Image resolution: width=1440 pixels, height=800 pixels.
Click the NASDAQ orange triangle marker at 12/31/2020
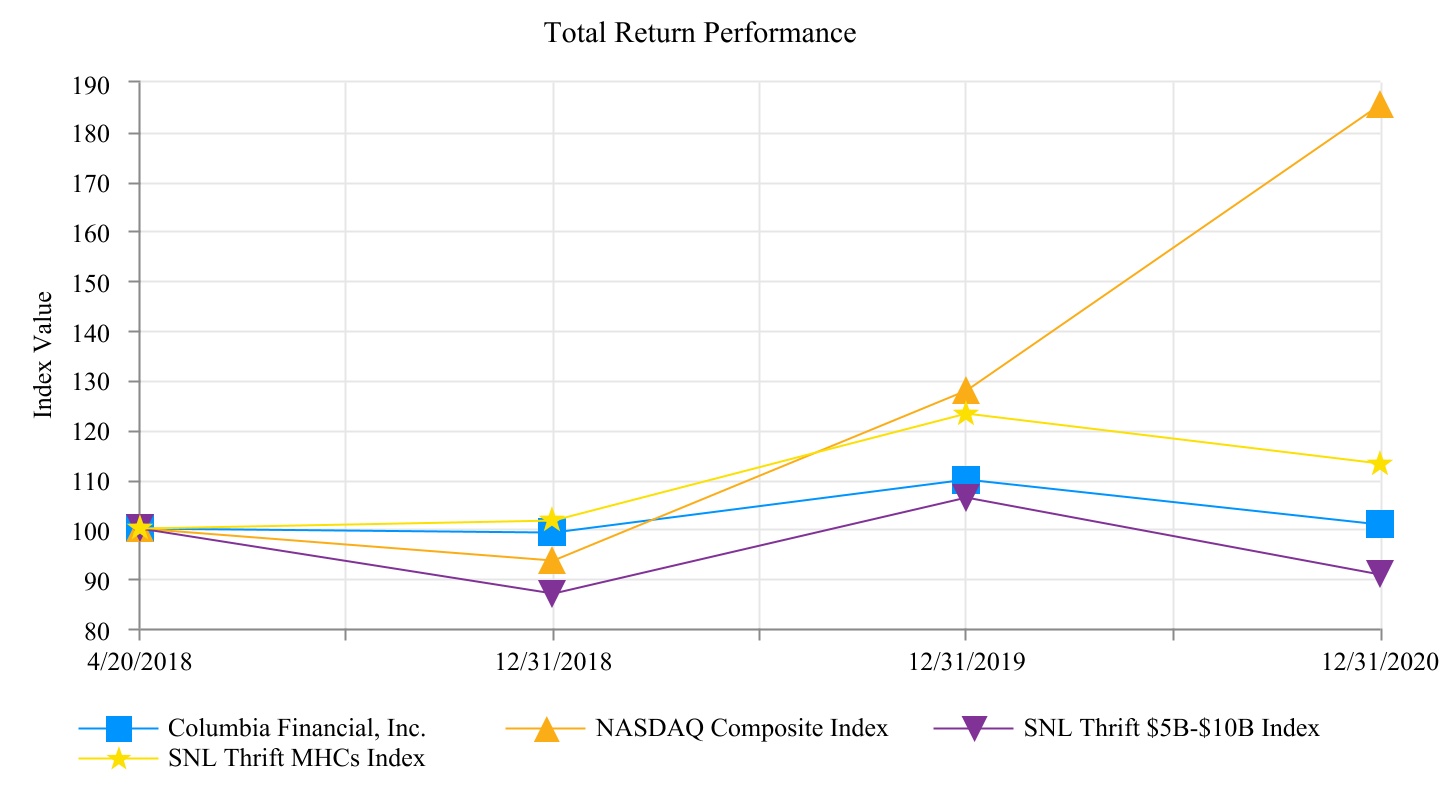point(1380,105)
